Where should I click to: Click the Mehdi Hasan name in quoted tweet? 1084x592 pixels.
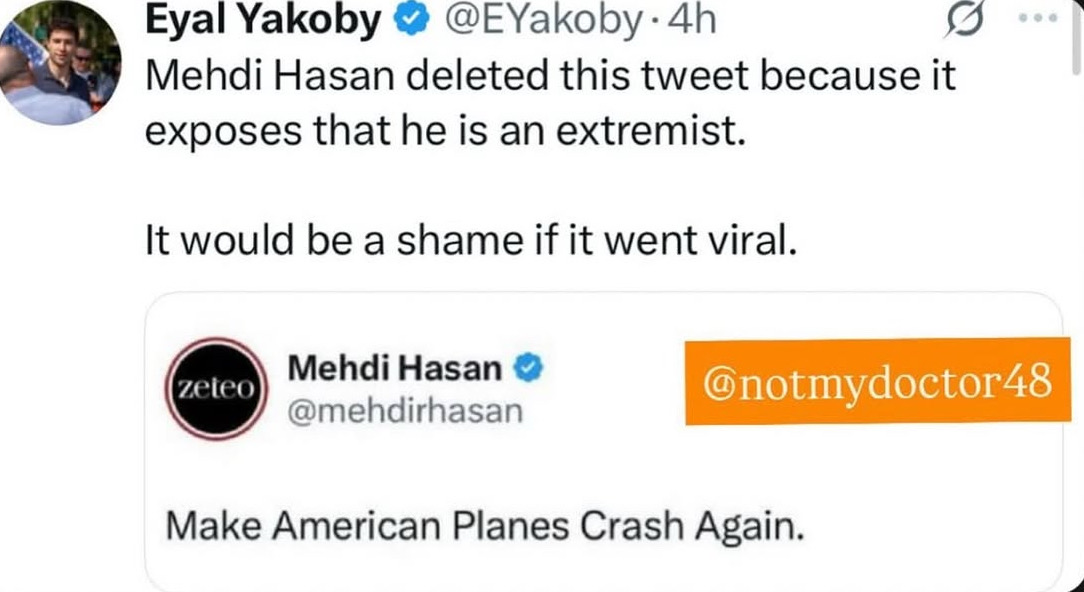394,368
